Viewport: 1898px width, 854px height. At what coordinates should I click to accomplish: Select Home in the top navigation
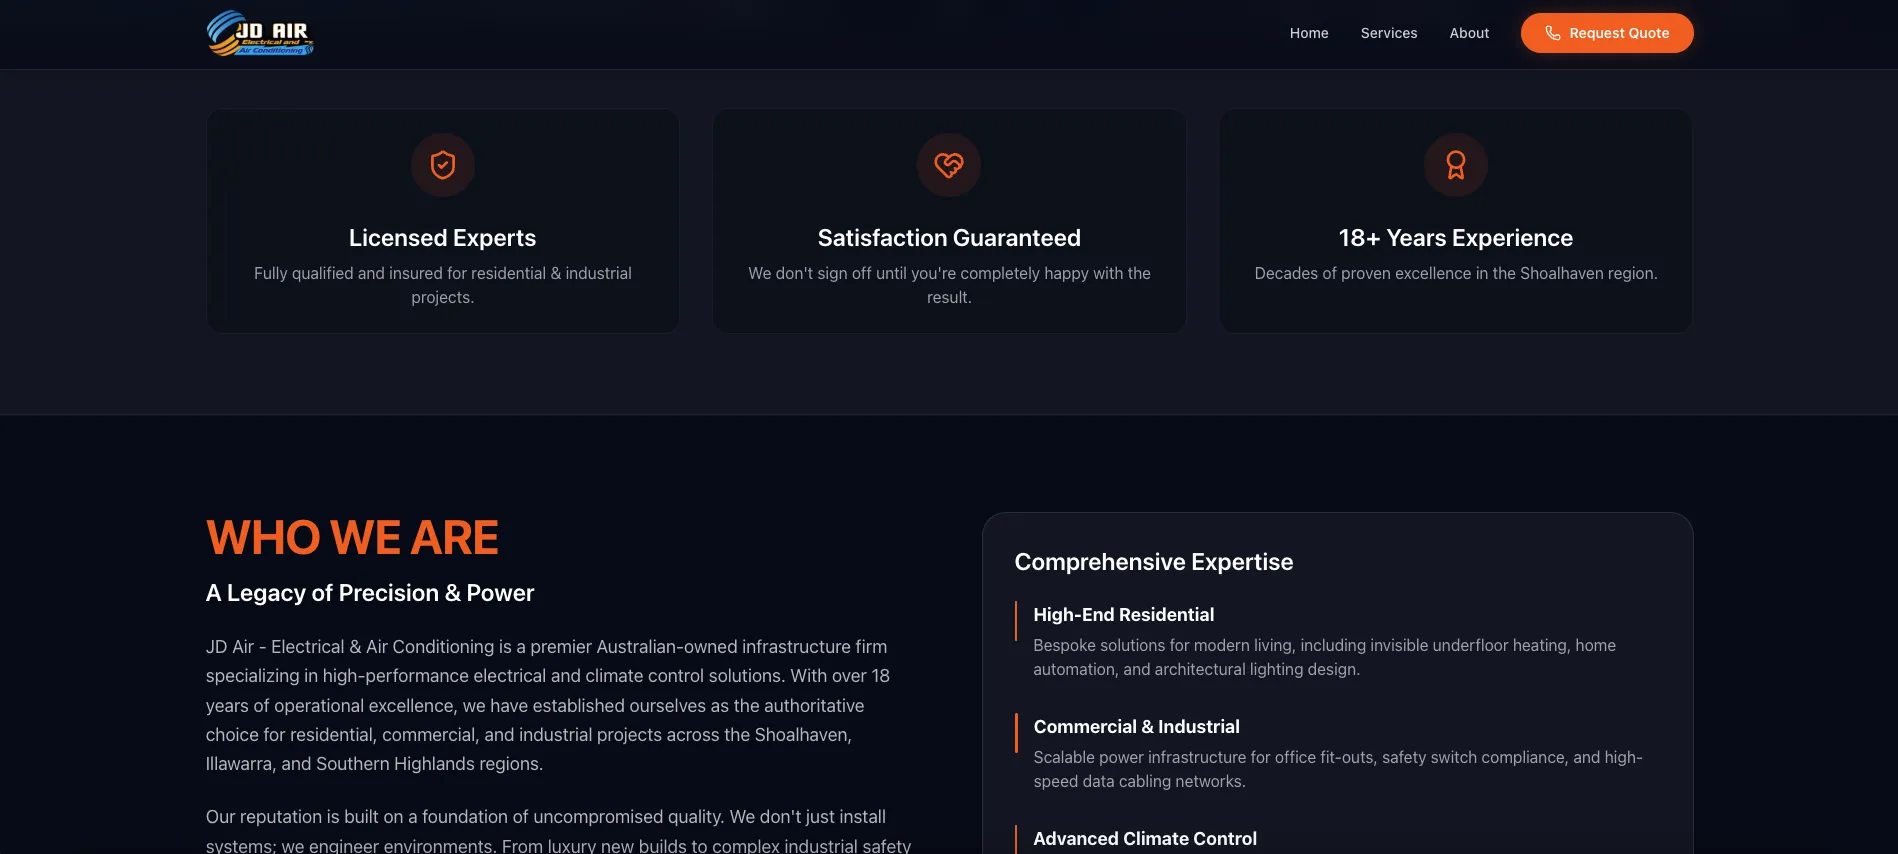pyautogui.click(x=1308, y=33)
